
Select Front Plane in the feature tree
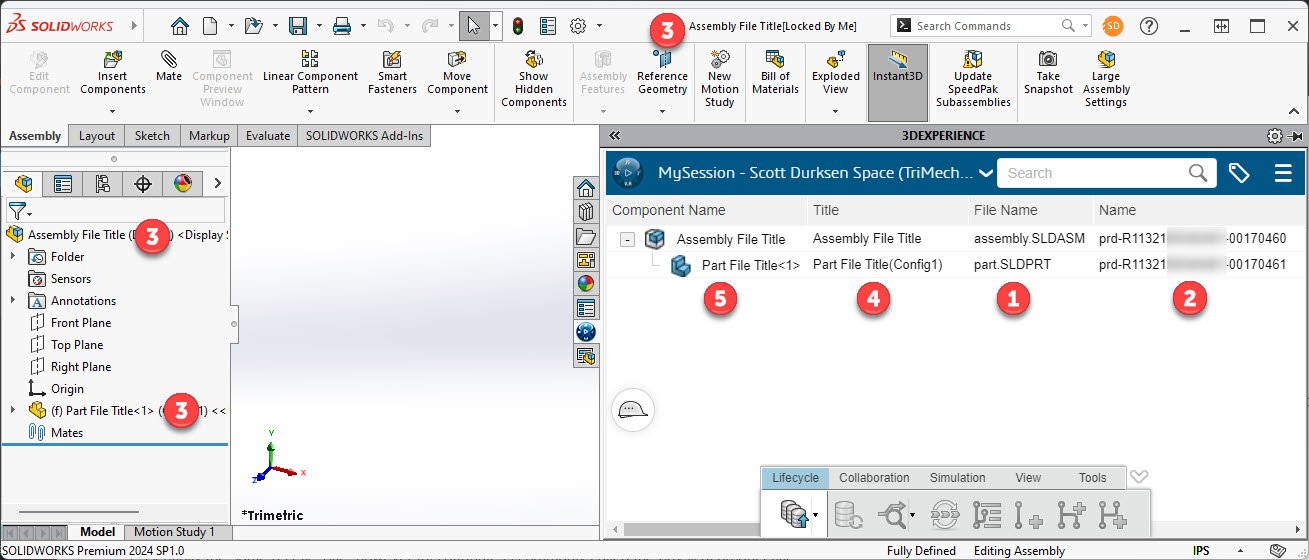[81, 323]
